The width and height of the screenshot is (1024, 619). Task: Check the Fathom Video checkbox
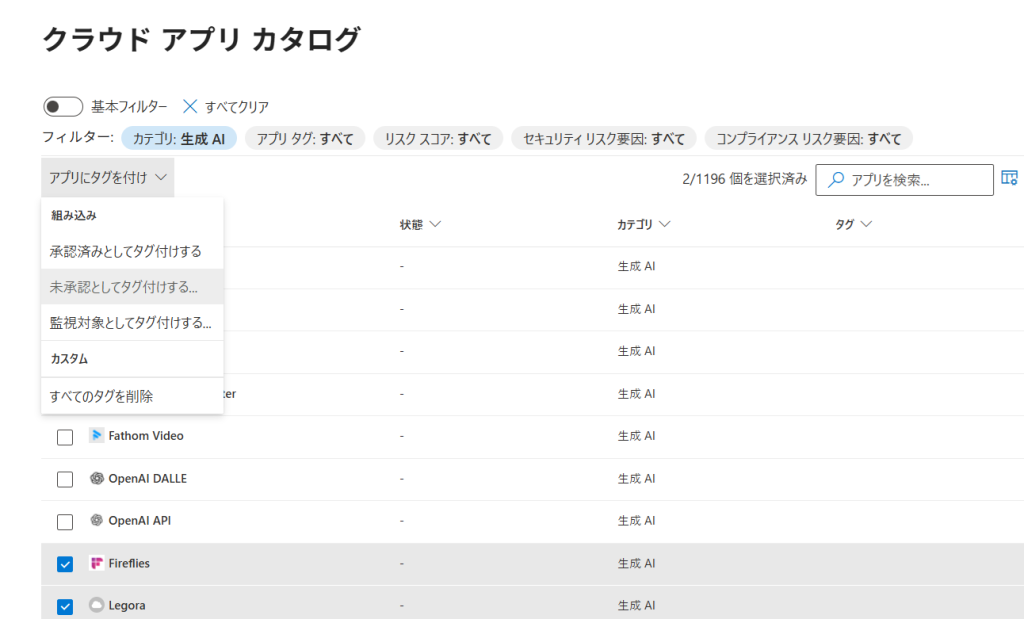(x=65, y=437)
